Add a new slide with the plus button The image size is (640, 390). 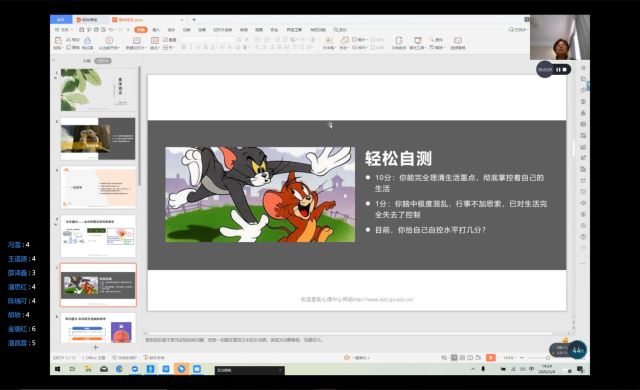95,347
